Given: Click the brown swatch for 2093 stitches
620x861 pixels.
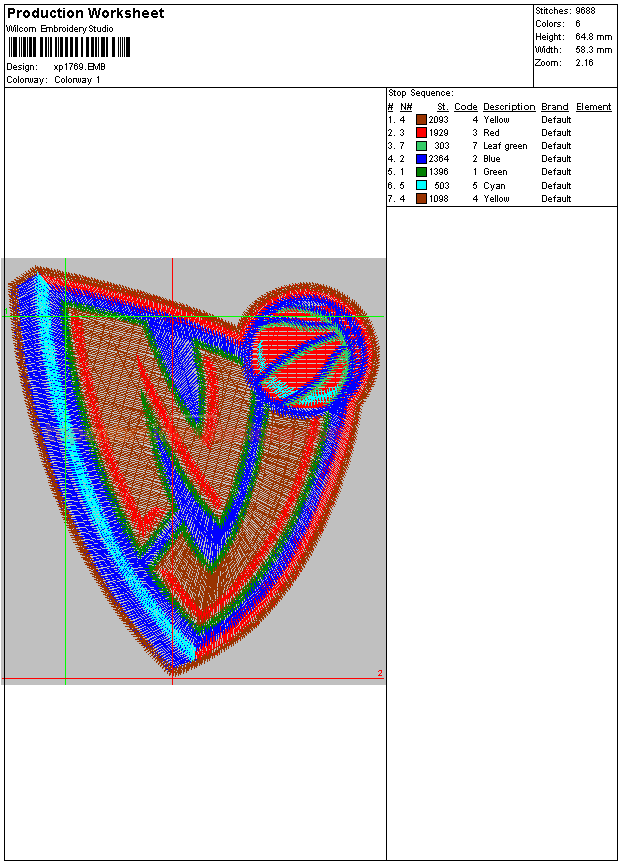Looking at the screenshot, I should pos(421,120).
